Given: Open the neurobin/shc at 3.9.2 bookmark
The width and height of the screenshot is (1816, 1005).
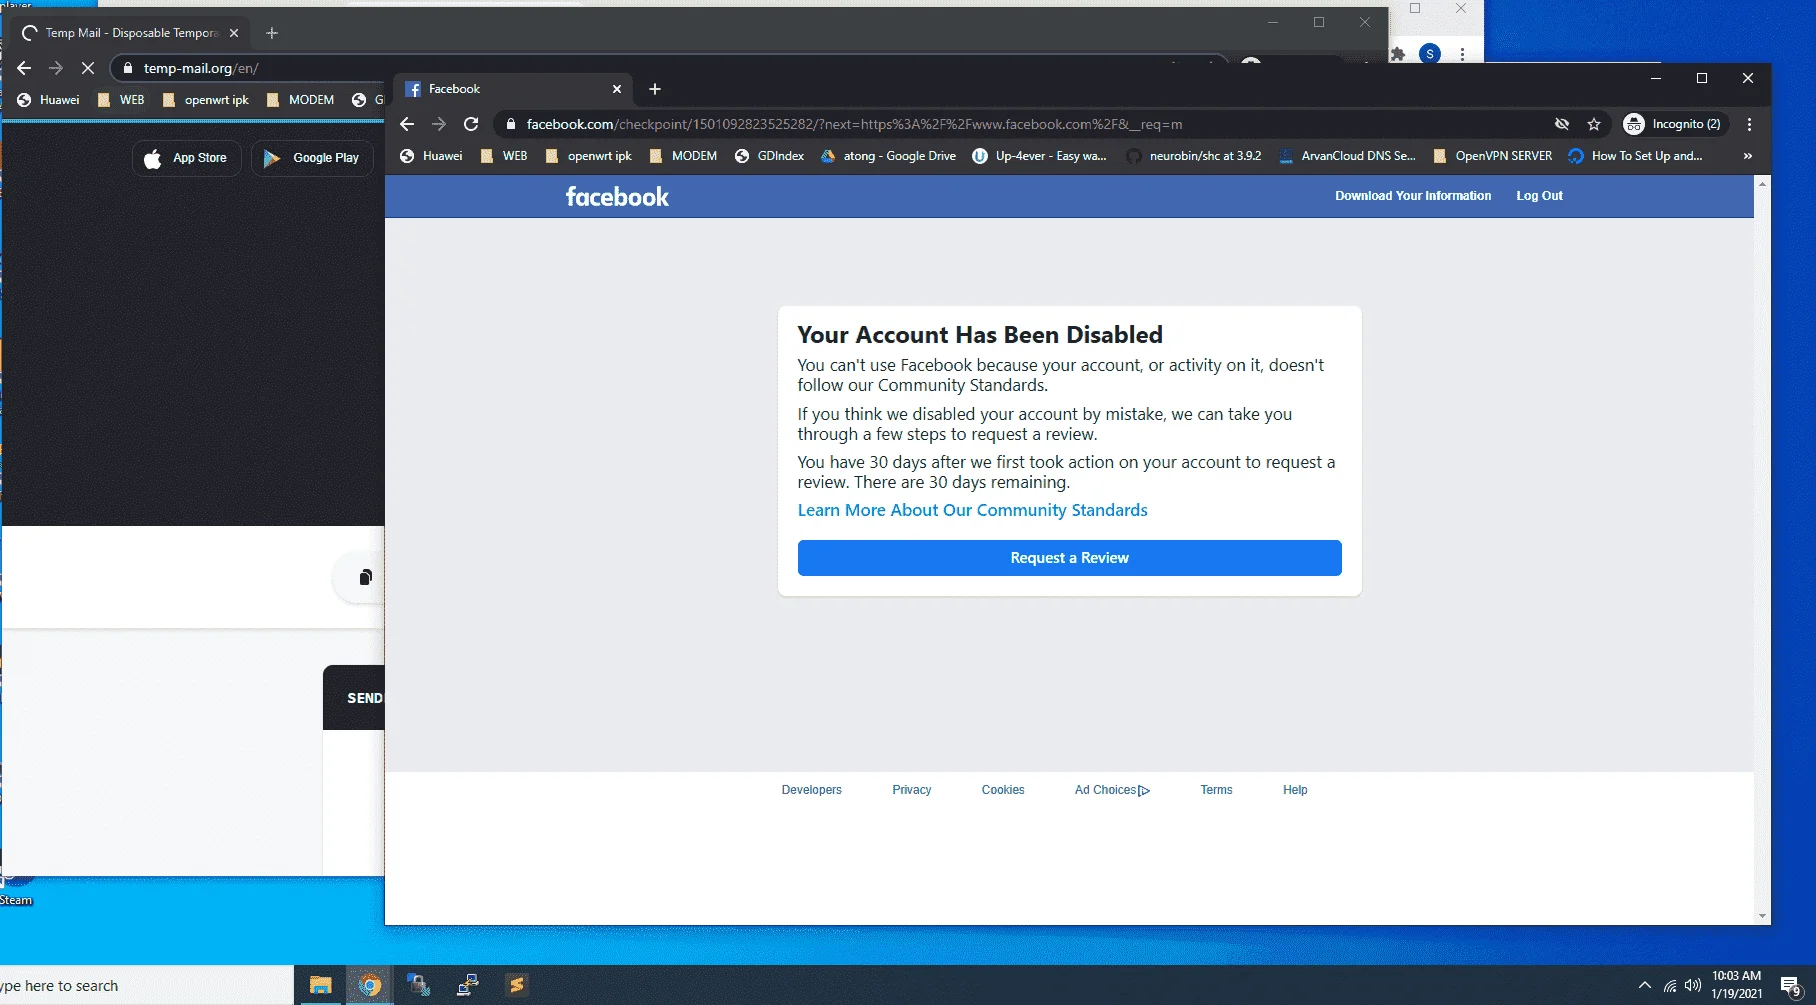Looking at the screenshot, I should [x=1194, y=156].
